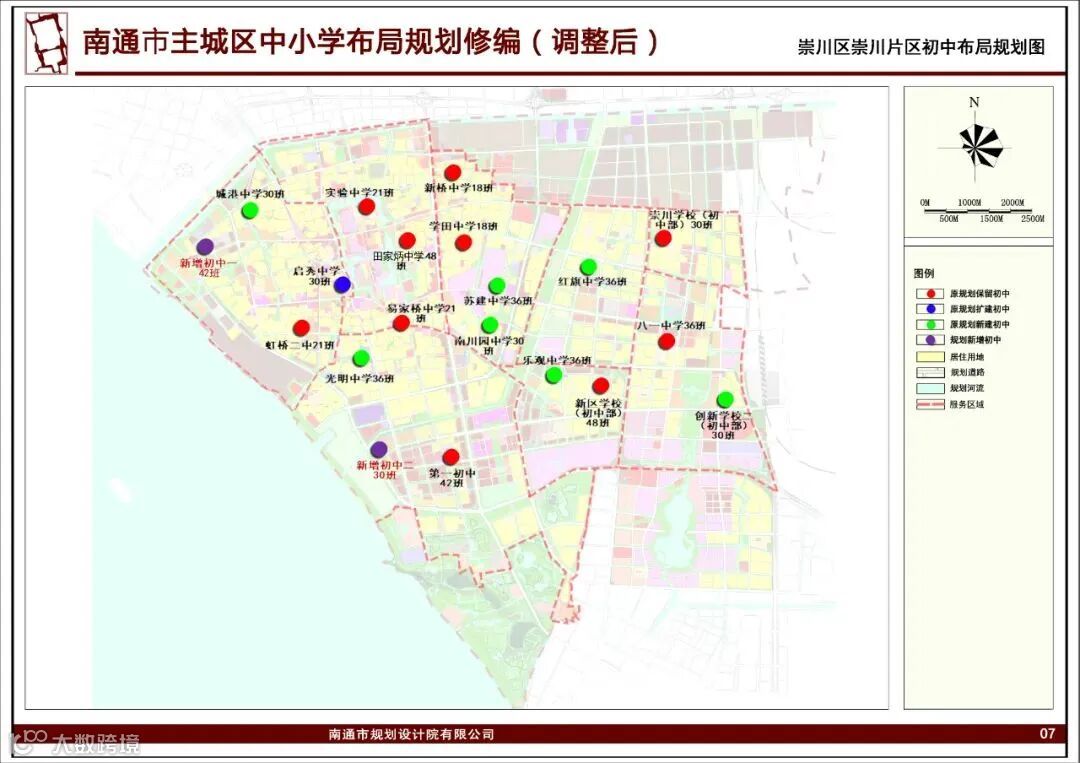Click the label 城港中学30班
This screenshot has height=763, width=1080.
coord(250,194)
